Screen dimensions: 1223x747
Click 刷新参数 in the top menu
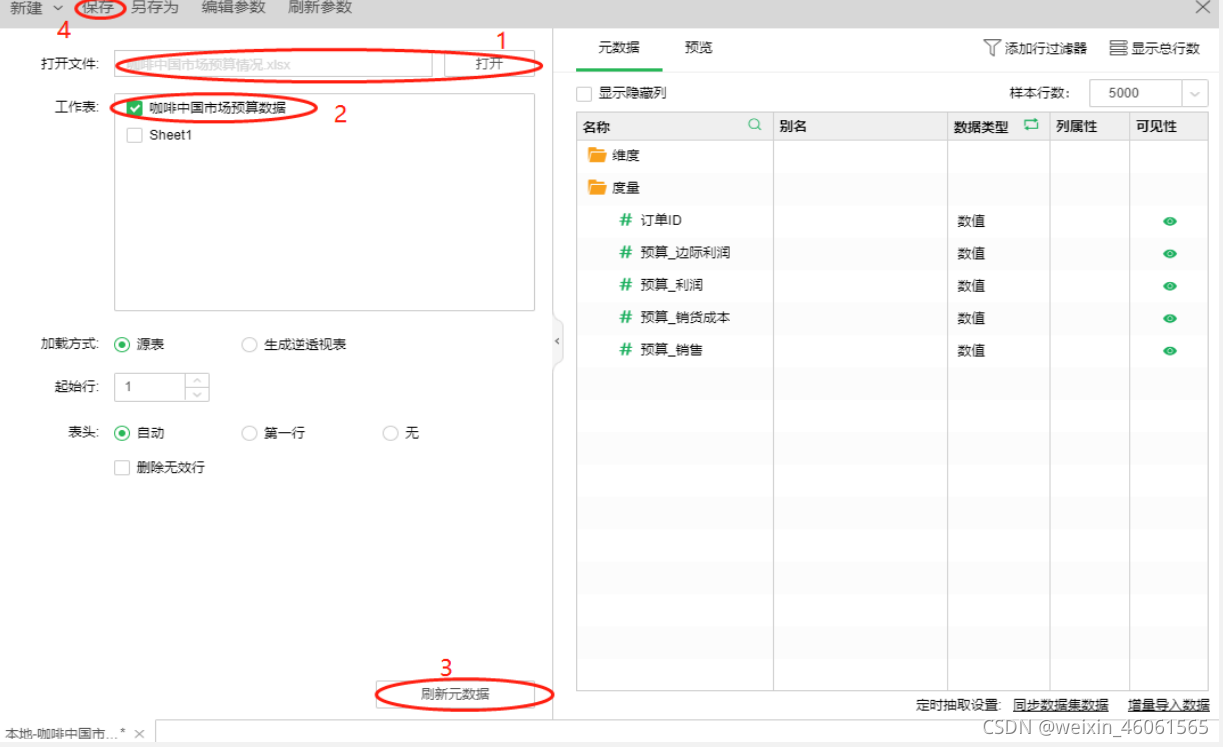click(x=320, y=8)
